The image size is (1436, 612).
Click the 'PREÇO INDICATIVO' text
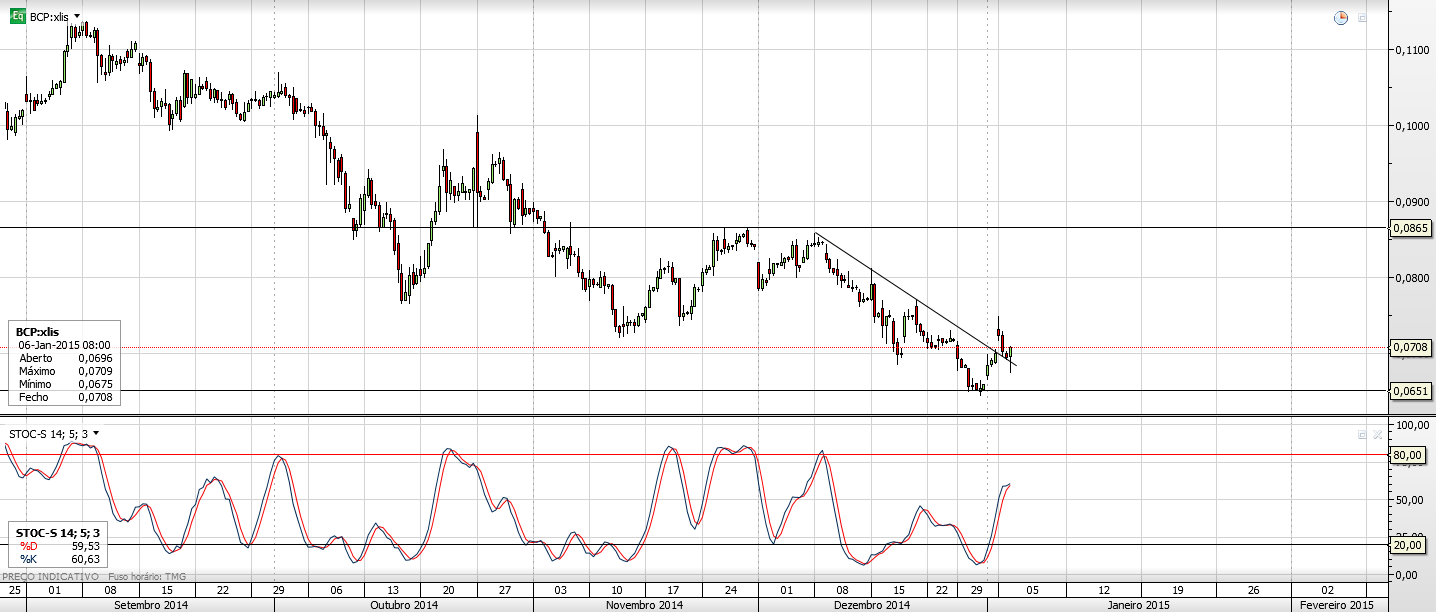click(x=50, y=577)
